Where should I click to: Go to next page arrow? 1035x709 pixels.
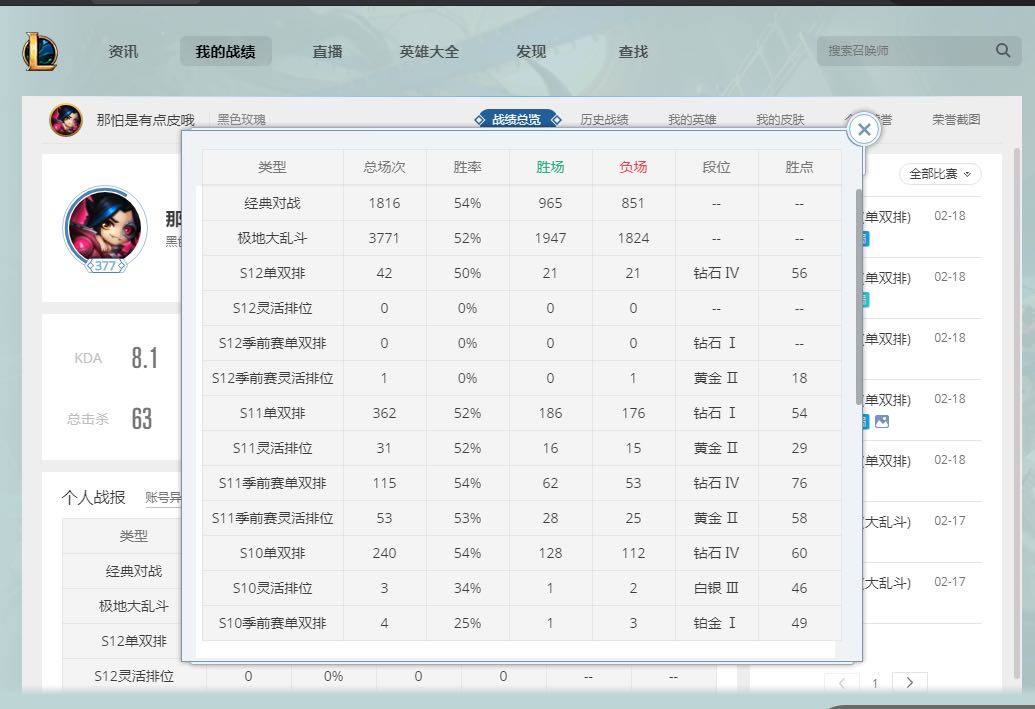(909, 682)
